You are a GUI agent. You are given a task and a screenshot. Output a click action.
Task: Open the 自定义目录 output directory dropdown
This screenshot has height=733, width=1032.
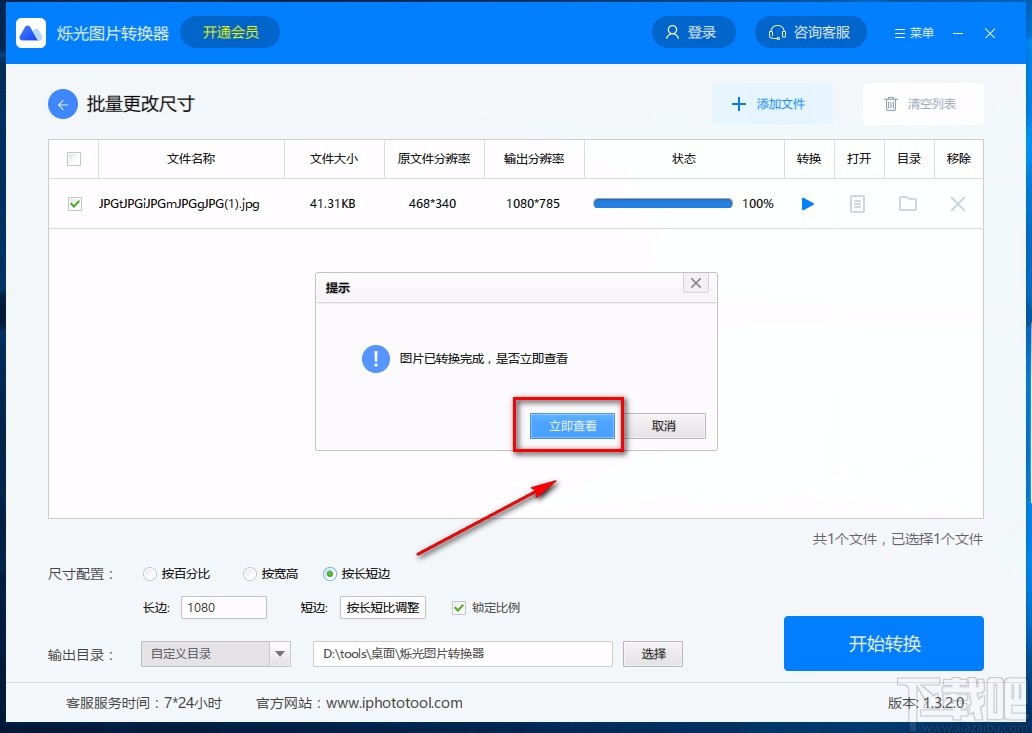coord(215,654)
